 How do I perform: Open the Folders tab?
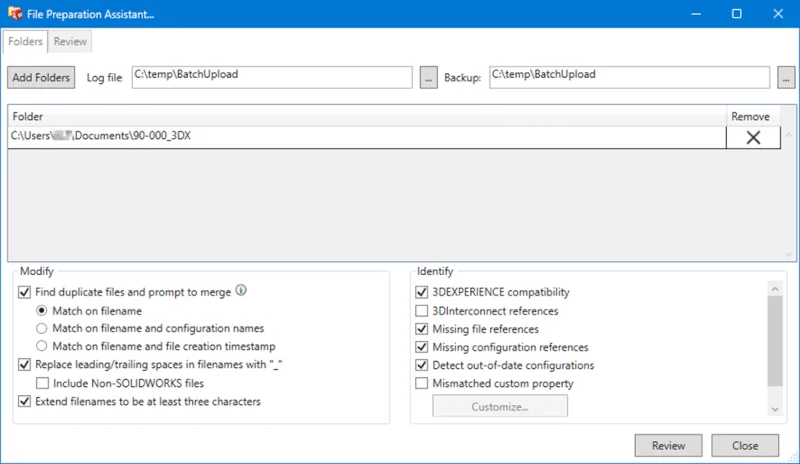(x=25, y=42)
